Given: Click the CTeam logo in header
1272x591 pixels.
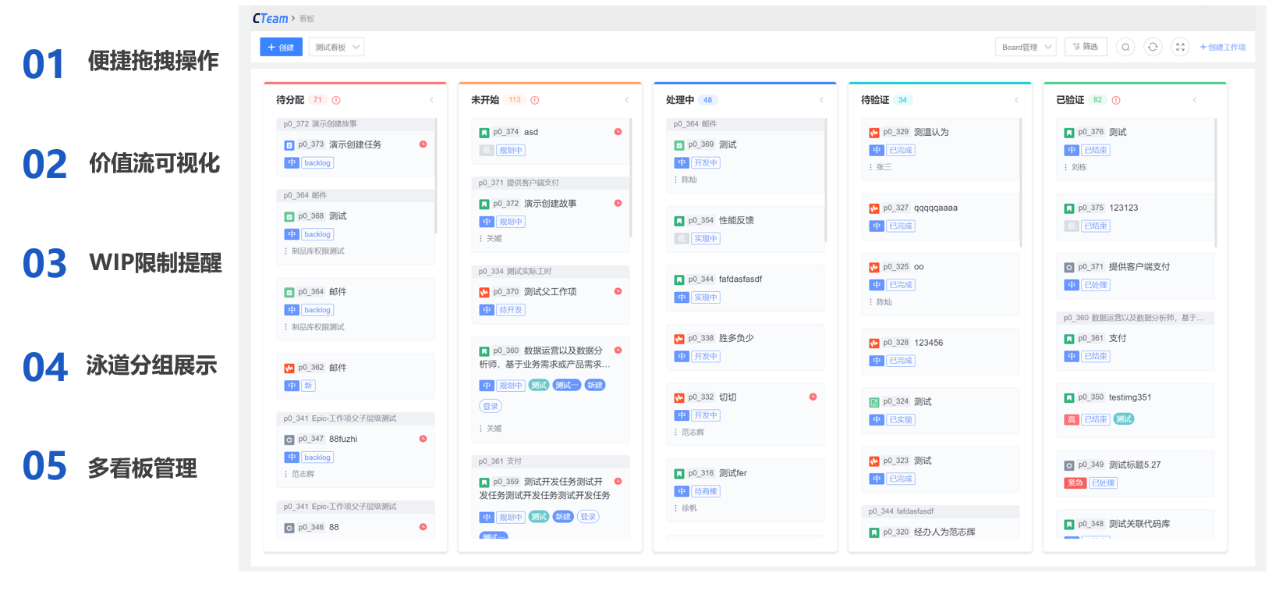Looking at the screenshot, I should coord(270,18).
